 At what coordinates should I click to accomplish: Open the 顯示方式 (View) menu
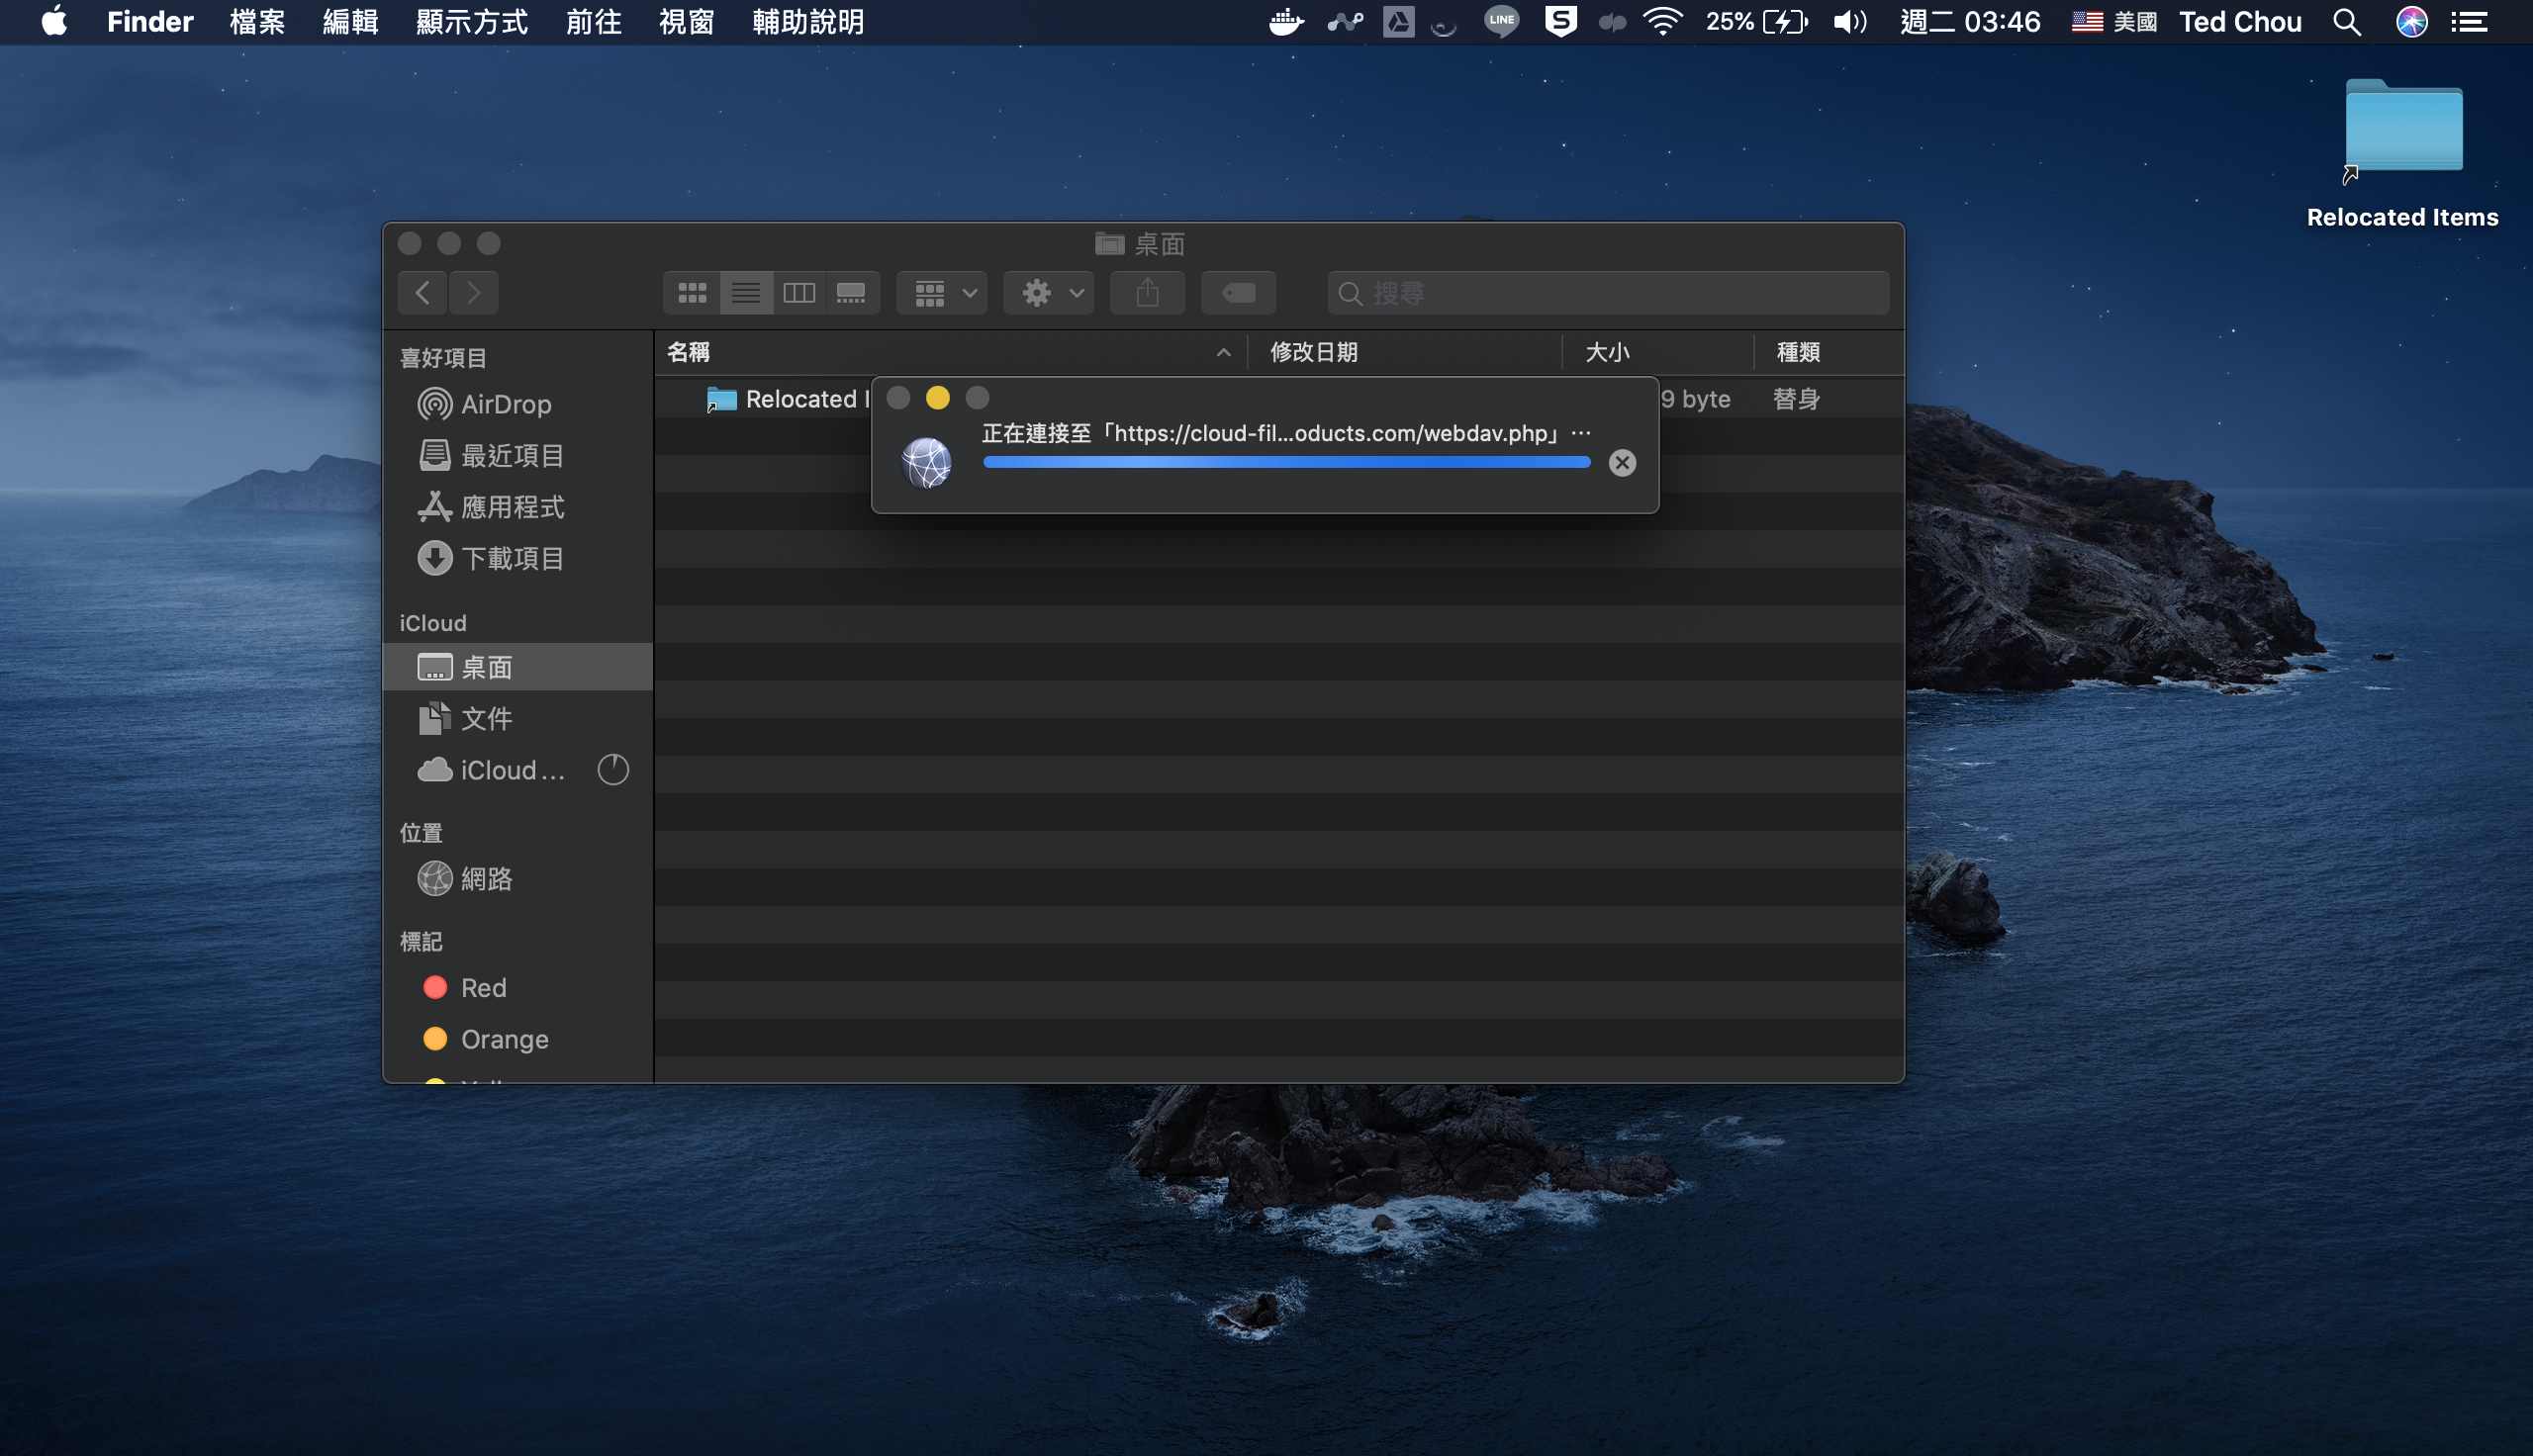pos(471,22)
